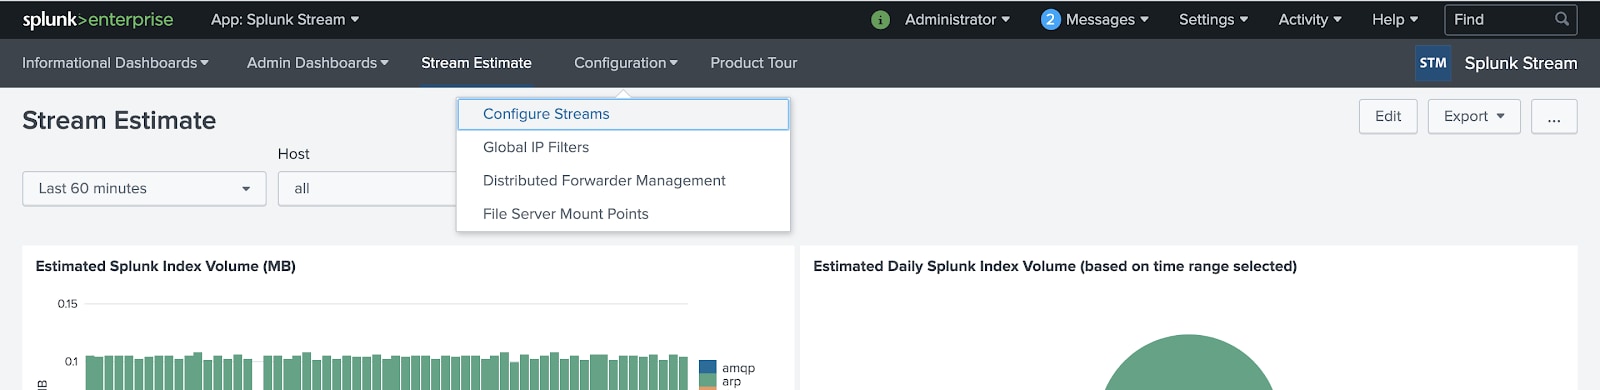The height and width of the screenshot is (390, 1600).
Task: Expand the Last 60 minutes time picker
Action: pos(144,188)
